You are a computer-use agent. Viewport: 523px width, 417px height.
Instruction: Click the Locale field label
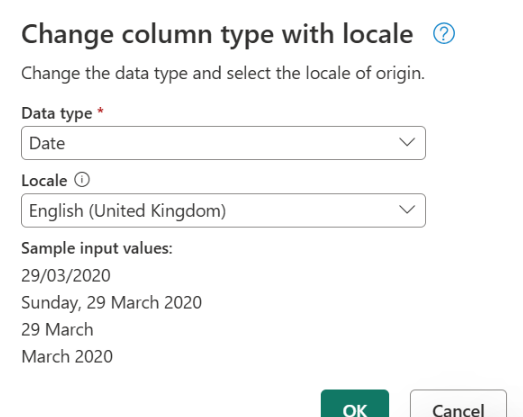[x=44, y=180]
